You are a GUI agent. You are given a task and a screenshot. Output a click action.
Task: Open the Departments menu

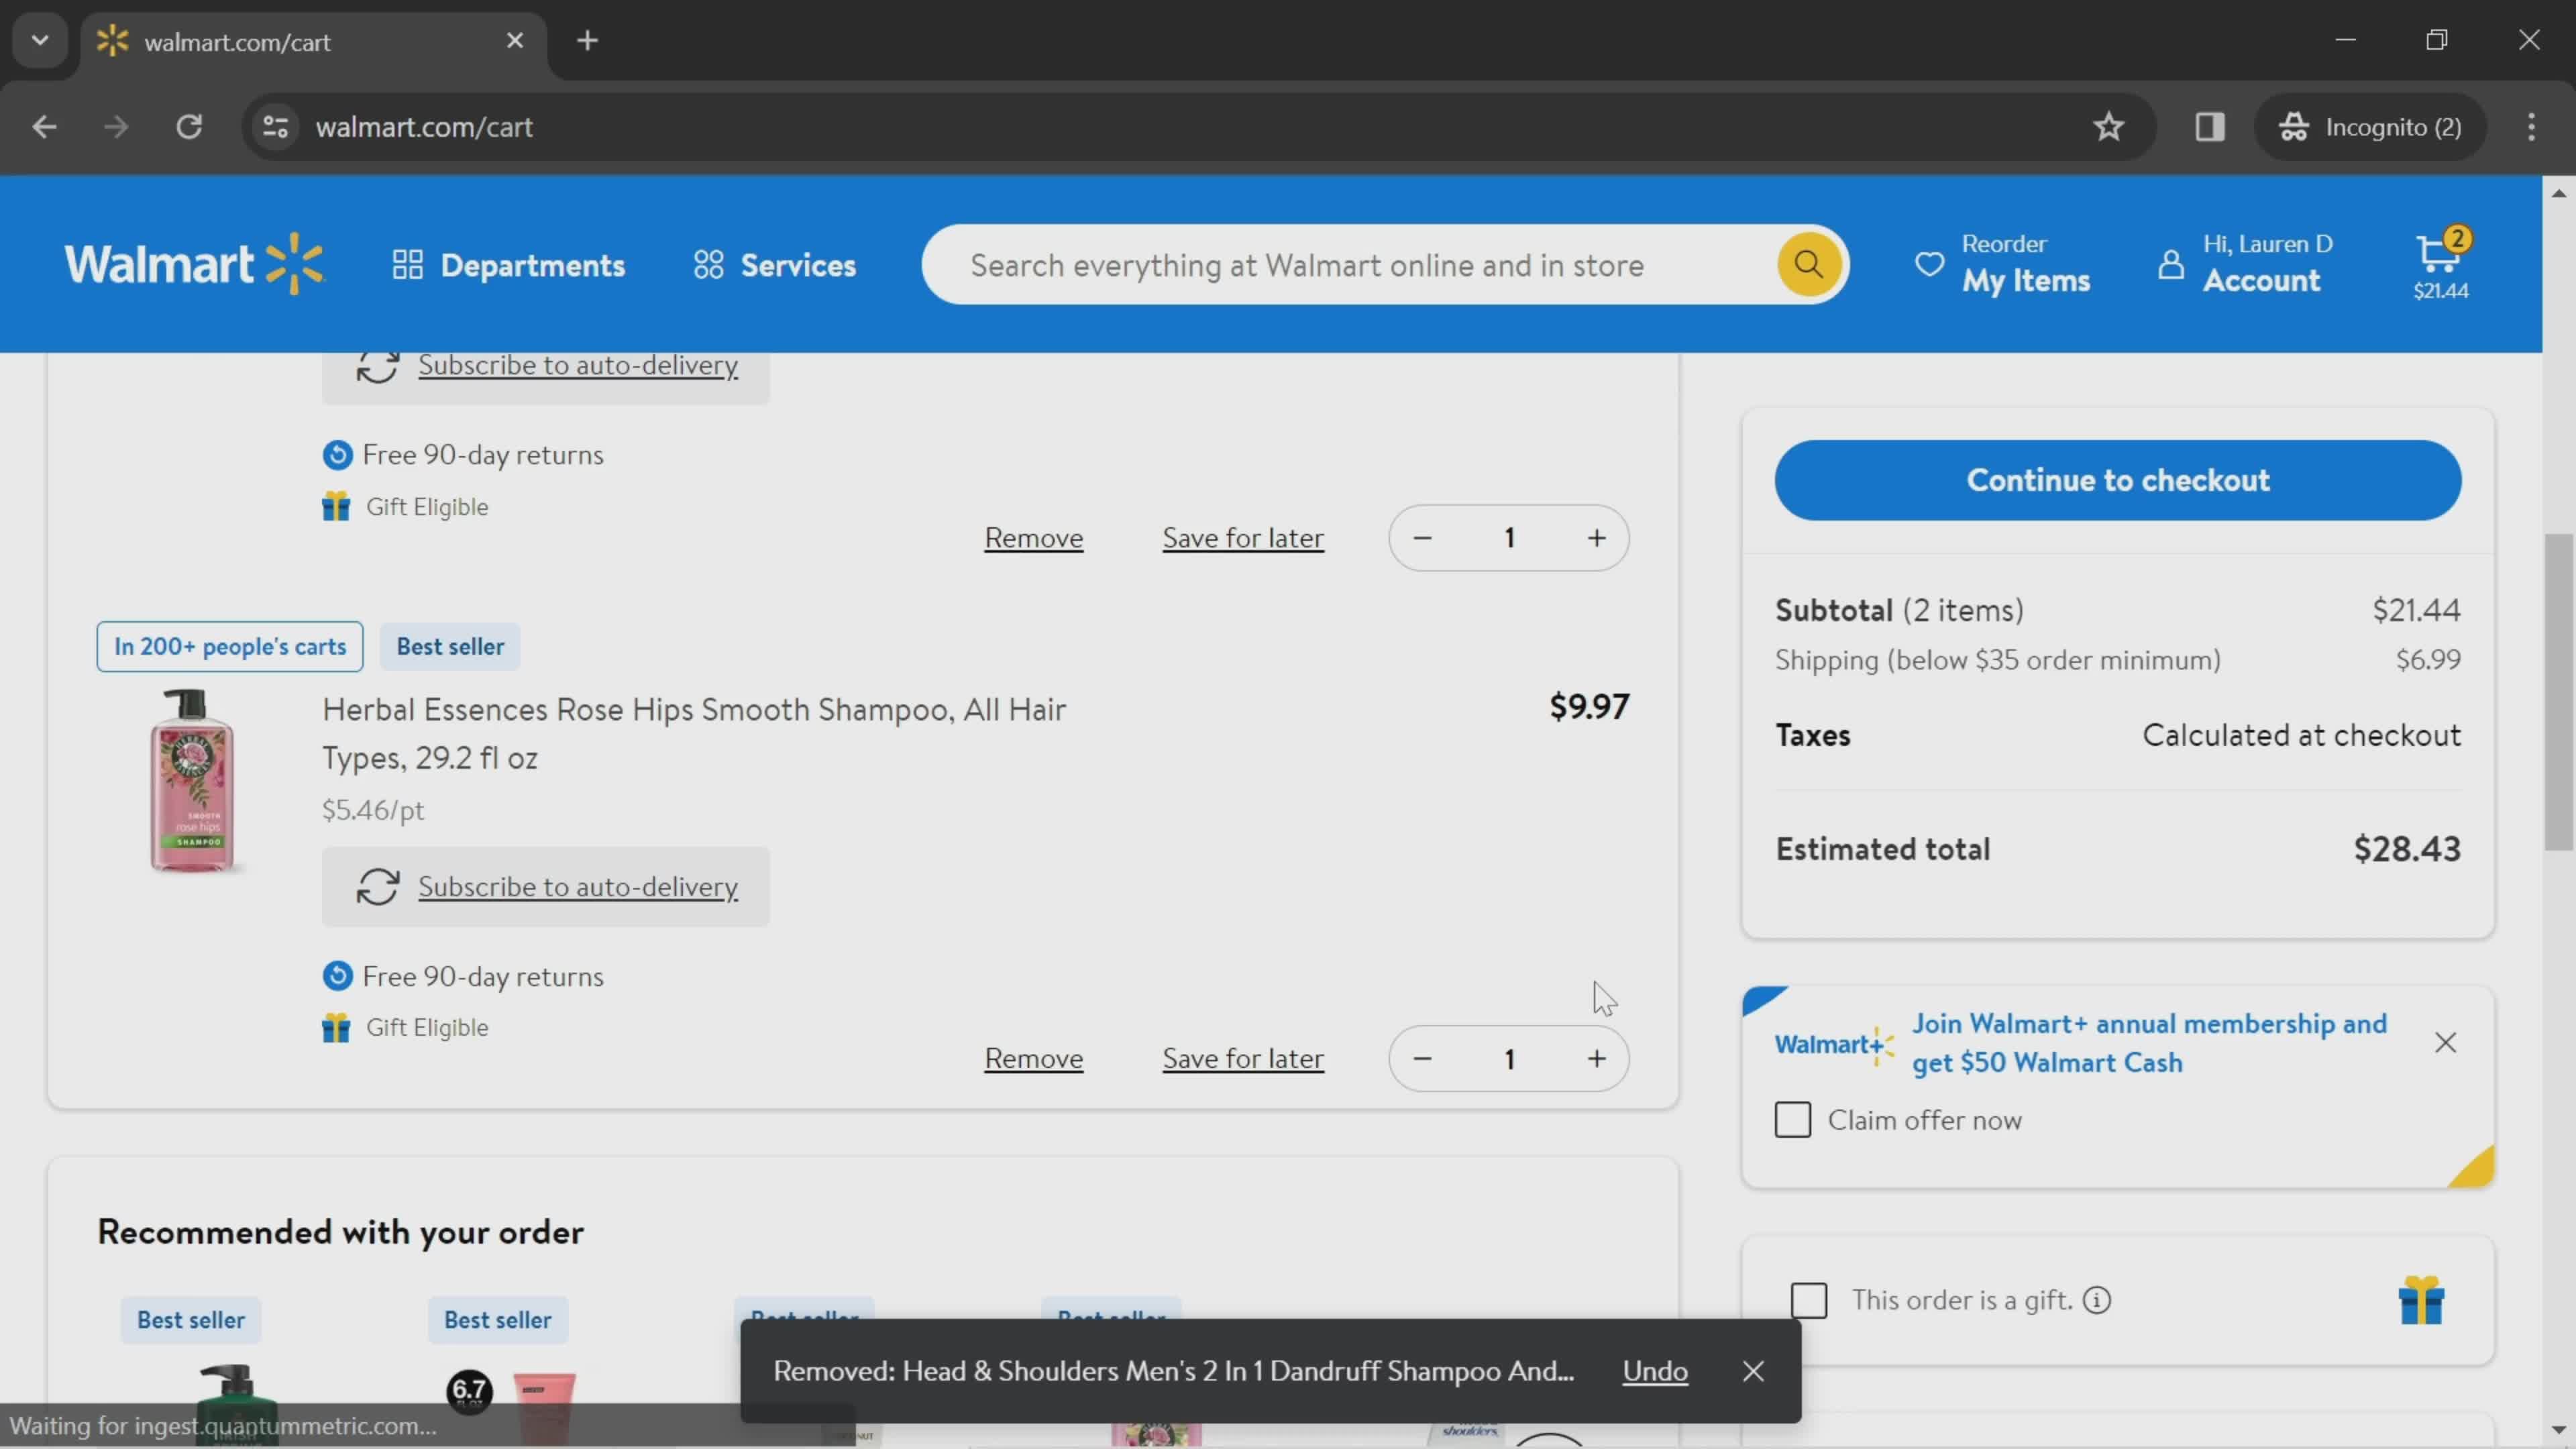coord(508,265)
